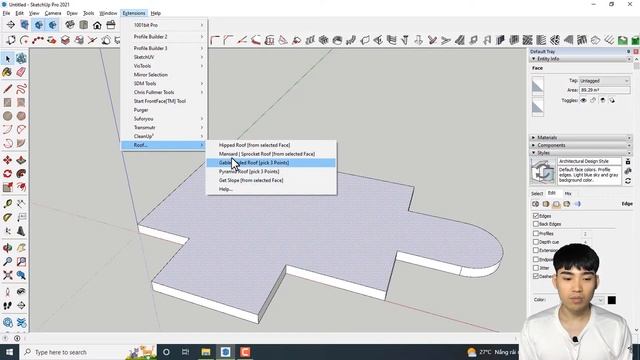The width and height of the screenshot is (640, 360).
Task: Select the Offset tool
Action: (x=21, y=187)
